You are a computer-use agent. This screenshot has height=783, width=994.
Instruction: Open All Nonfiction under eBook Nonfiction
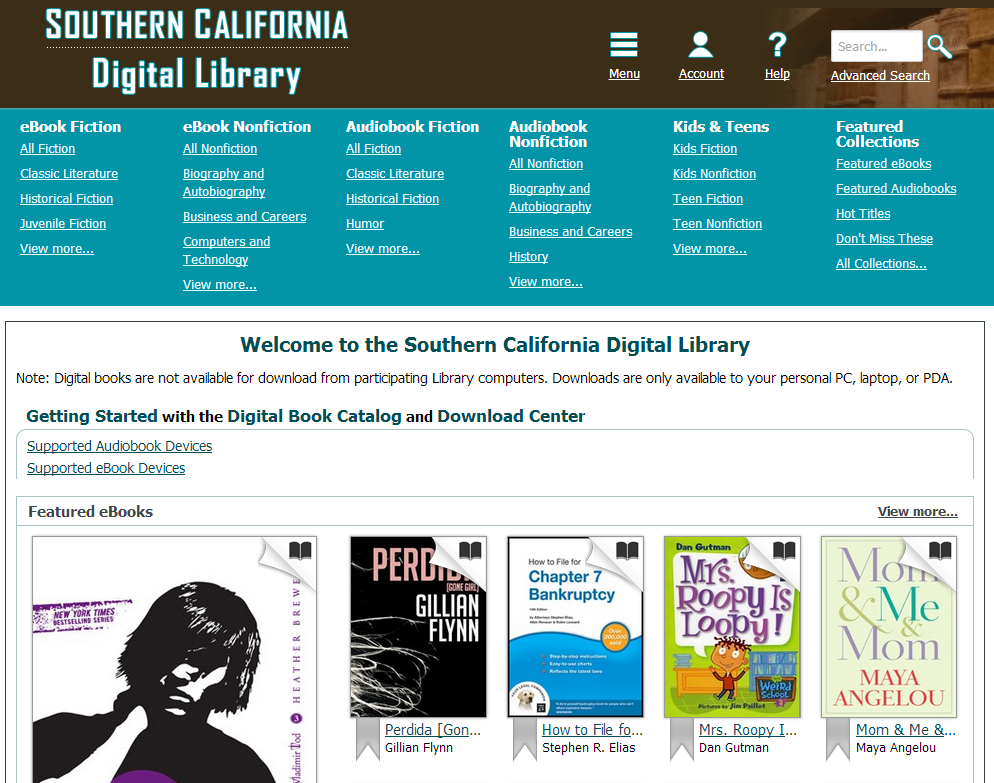(x=220, y=148)
